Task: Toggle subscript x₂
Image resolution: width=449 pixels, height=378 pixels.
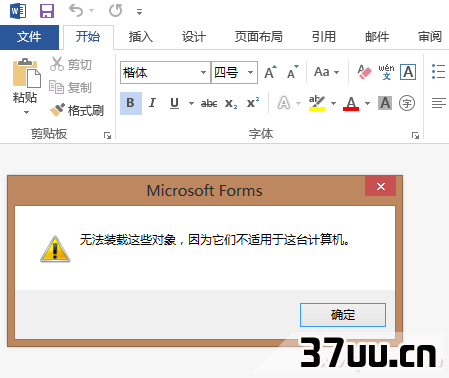Action: click(231, 103)
